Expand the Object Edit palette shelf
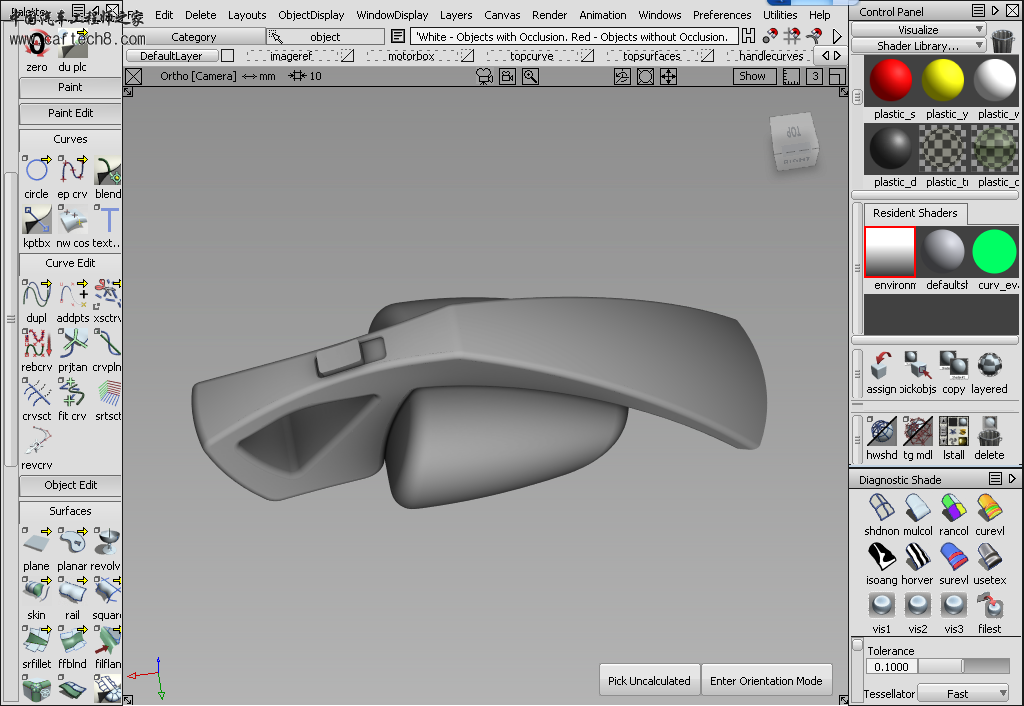The height and width of the screenshot is (706, 1024). coord(71,485)
